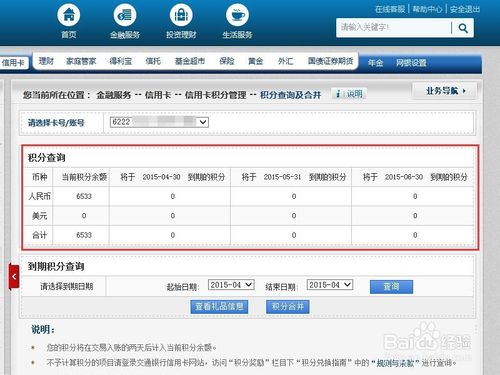
Task: Open the 结束日期 2015-04 dropdown
Action: [x=330, y=285]
